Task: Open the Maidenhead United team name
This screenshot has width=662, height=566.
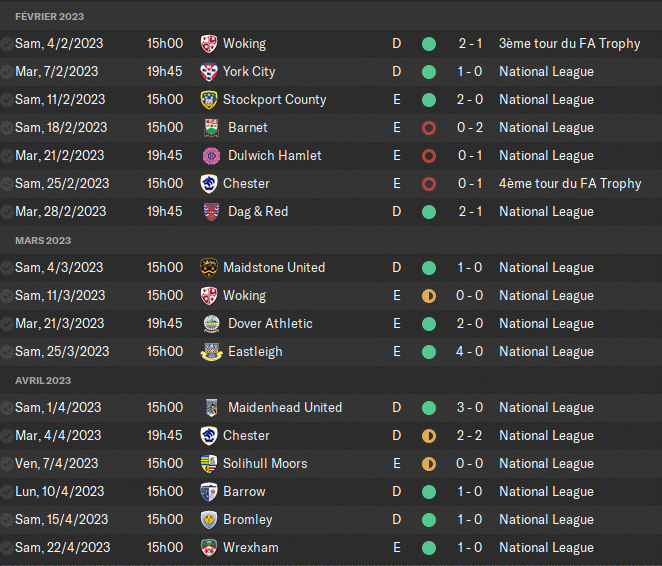Action: pos(285,408)
